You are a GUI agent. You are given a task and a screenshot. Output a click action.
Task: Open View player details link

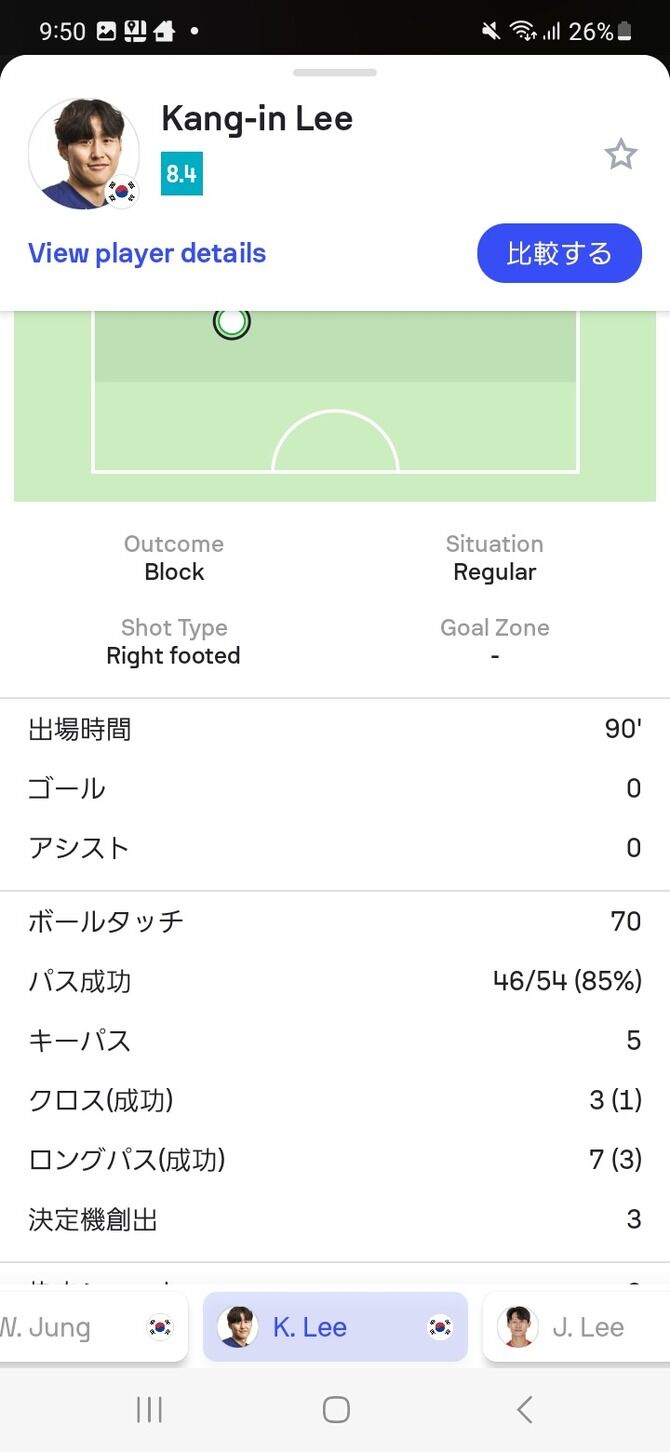click(x=147, y=253)
